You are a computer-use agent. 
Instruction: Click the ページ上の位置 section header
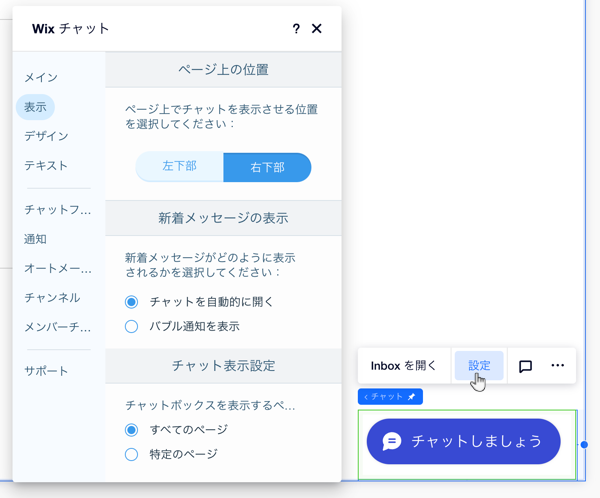pyautogui.click(x=223, y=70)
